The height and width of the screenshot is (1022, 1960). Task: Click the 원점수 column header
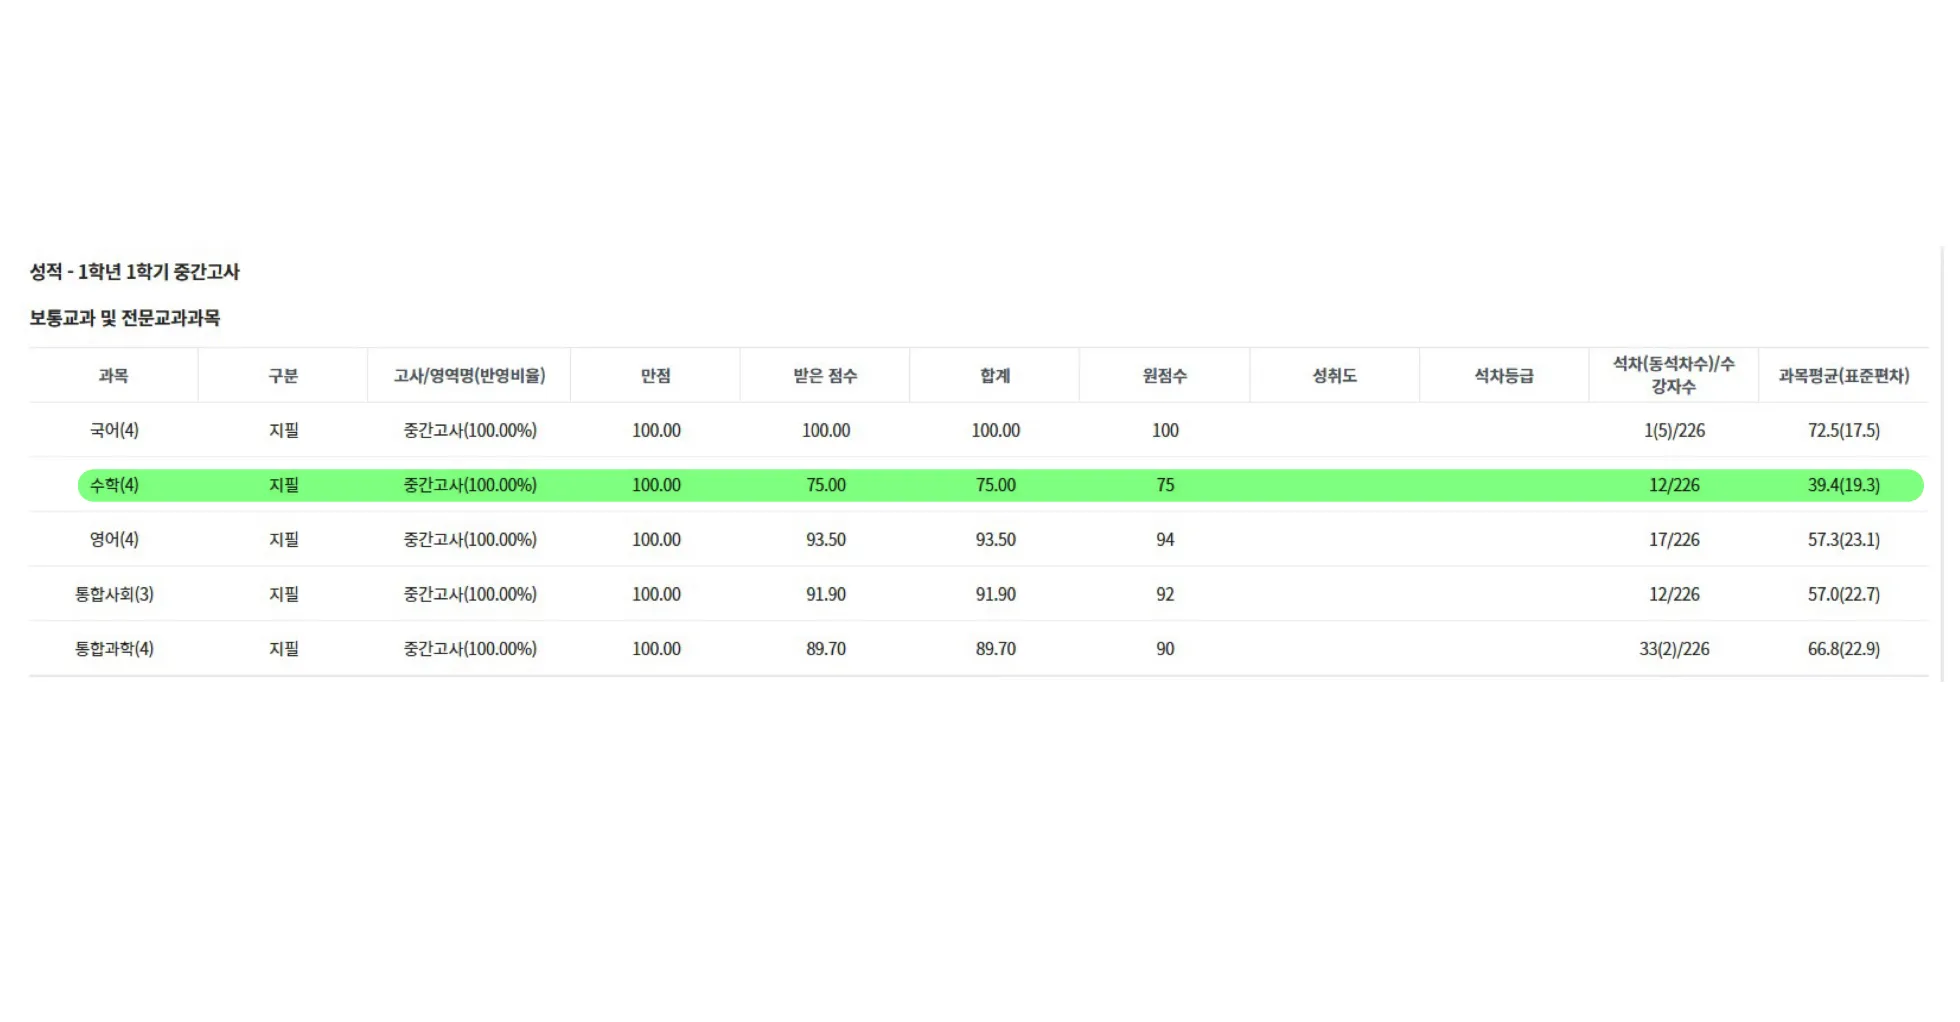[1164, 376]
